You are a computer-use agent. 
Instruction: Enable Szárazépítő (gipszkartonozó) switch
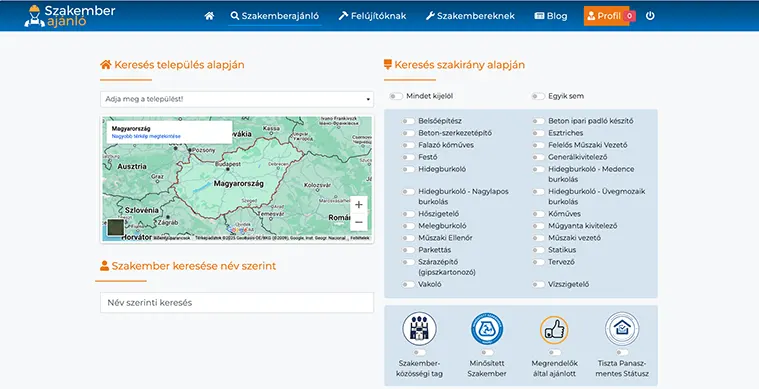(408, 262)
